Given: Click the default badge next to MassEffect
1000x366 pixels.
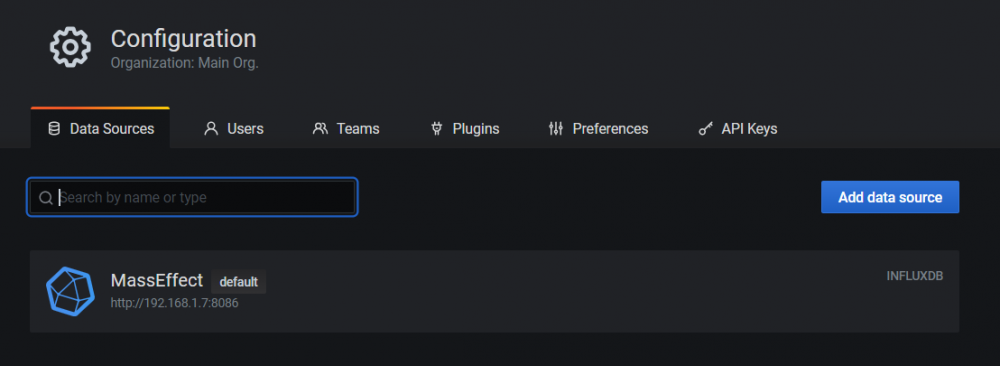Looking at the screenshot, I should [x=239, y=281].
